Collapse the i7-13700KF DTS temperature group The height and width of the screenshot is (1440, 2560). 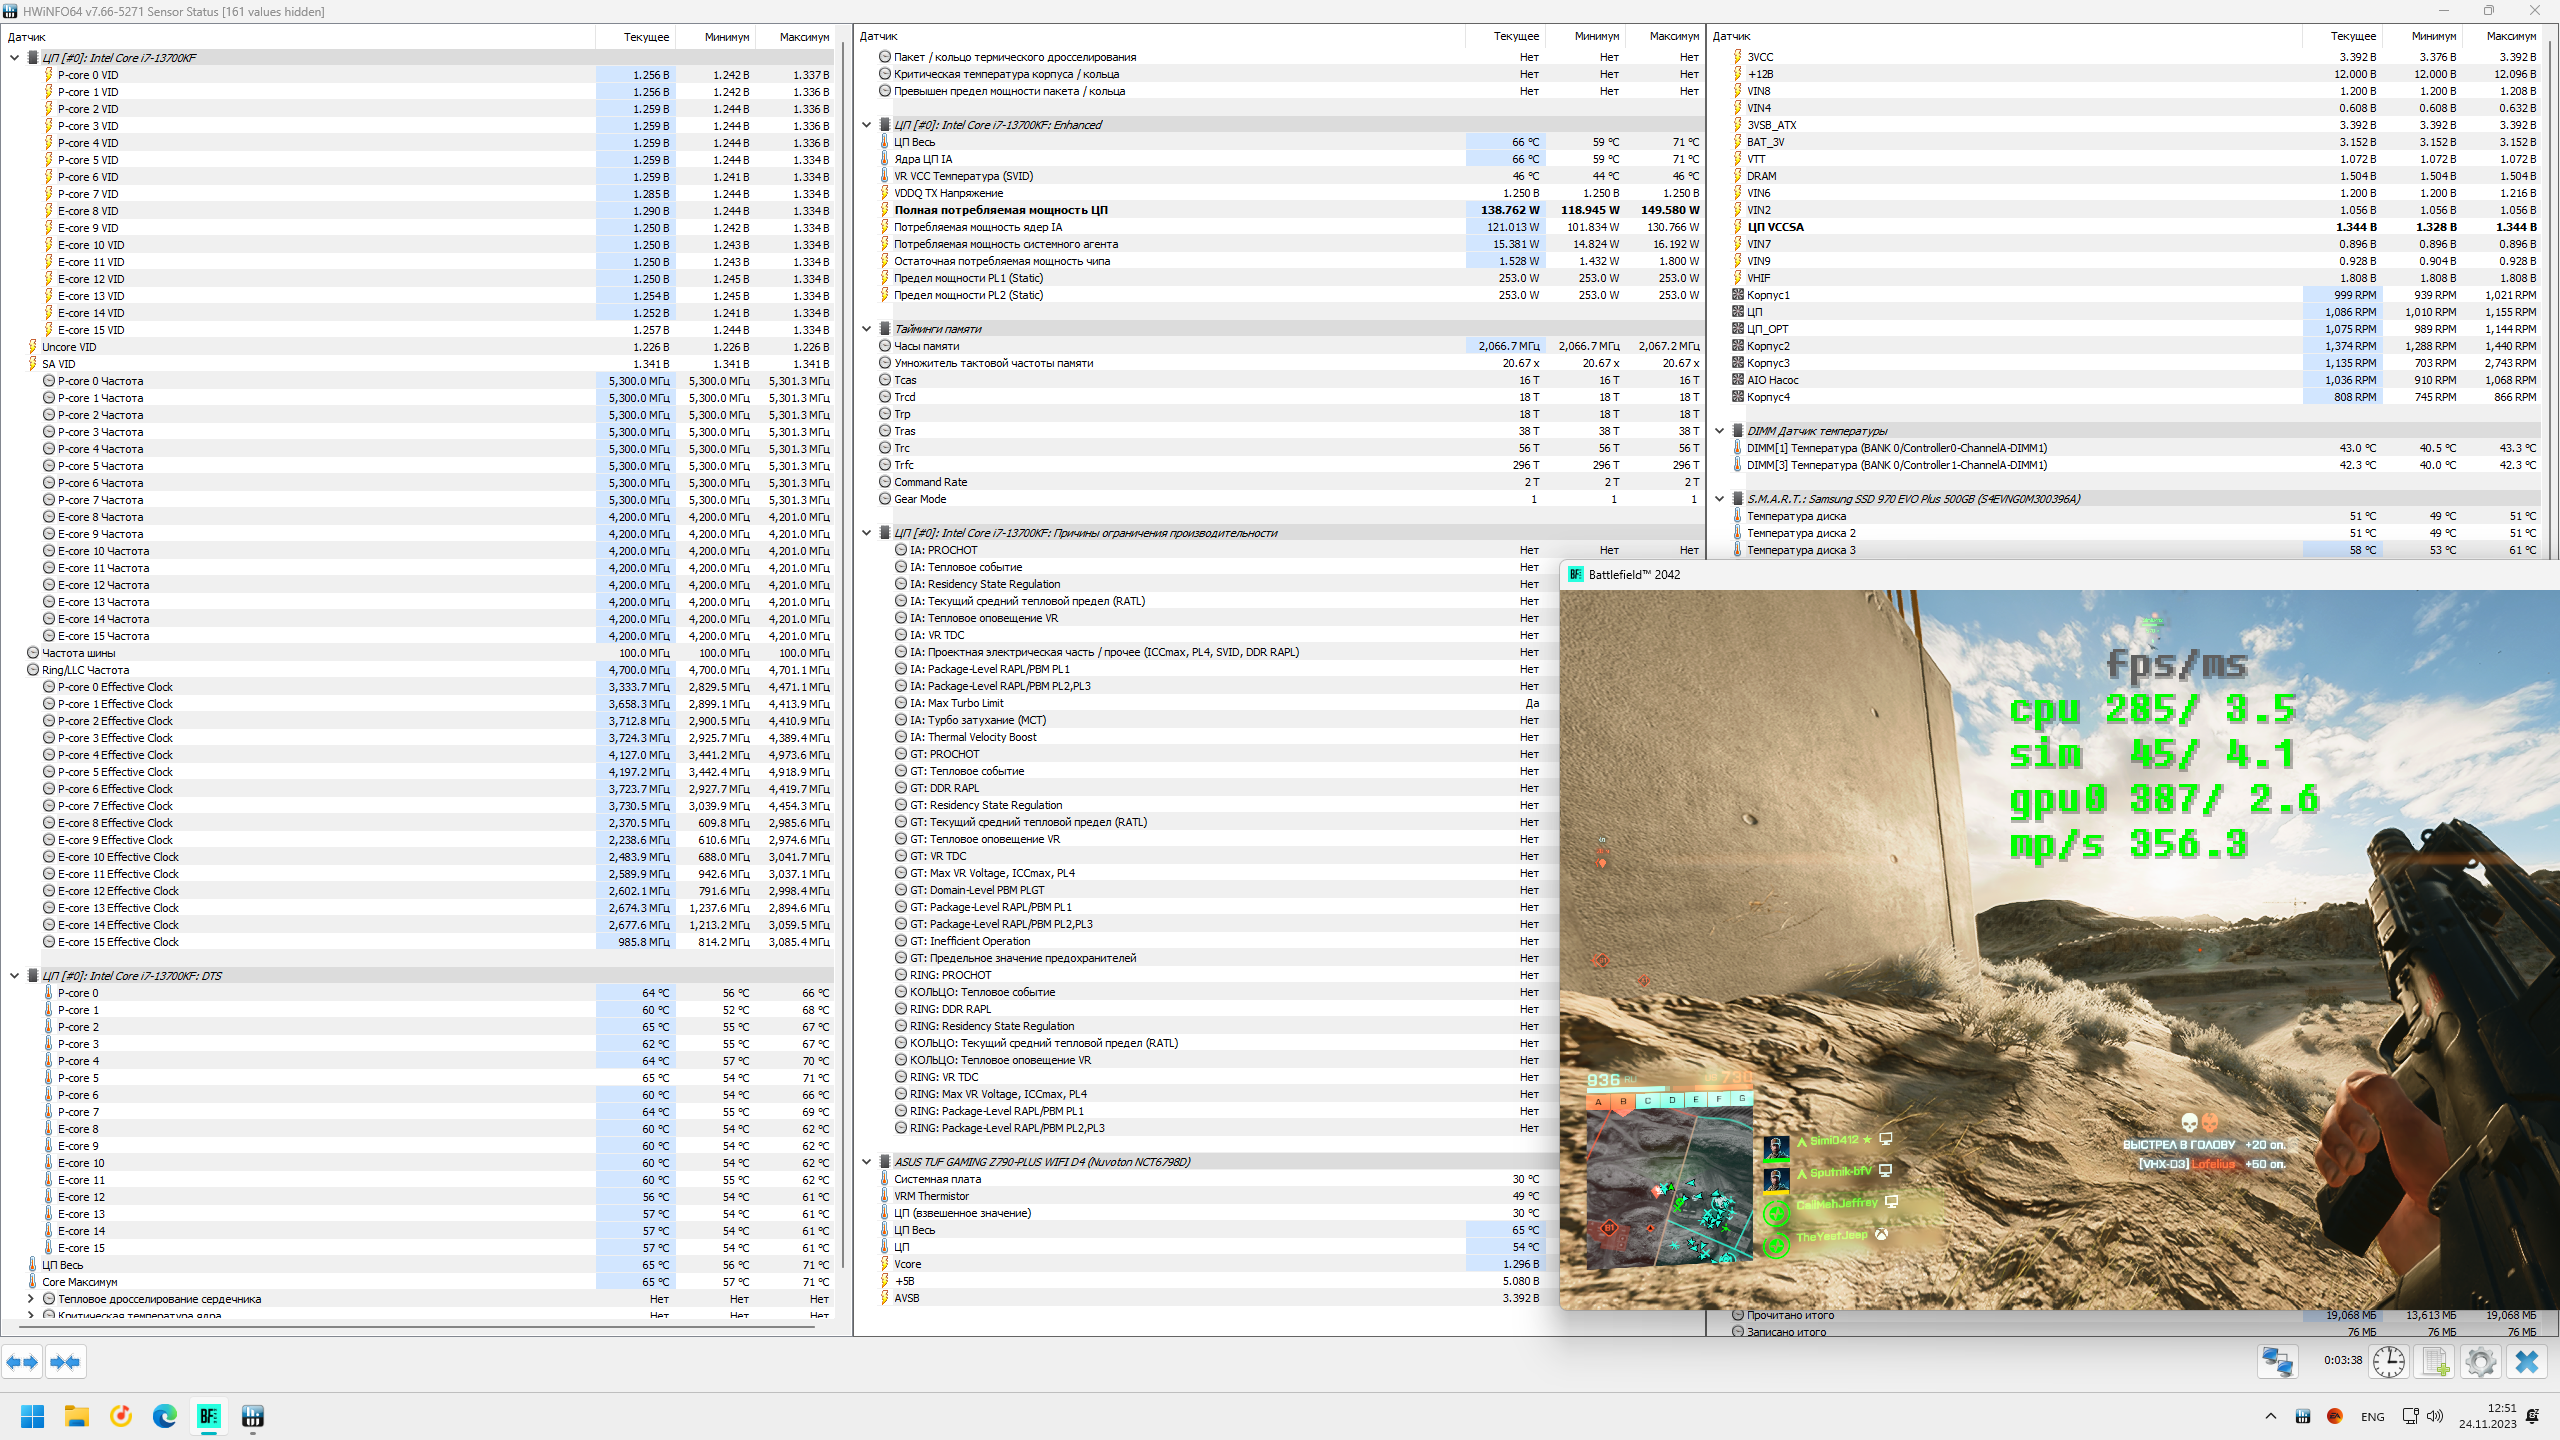click(x=14, y=976)
